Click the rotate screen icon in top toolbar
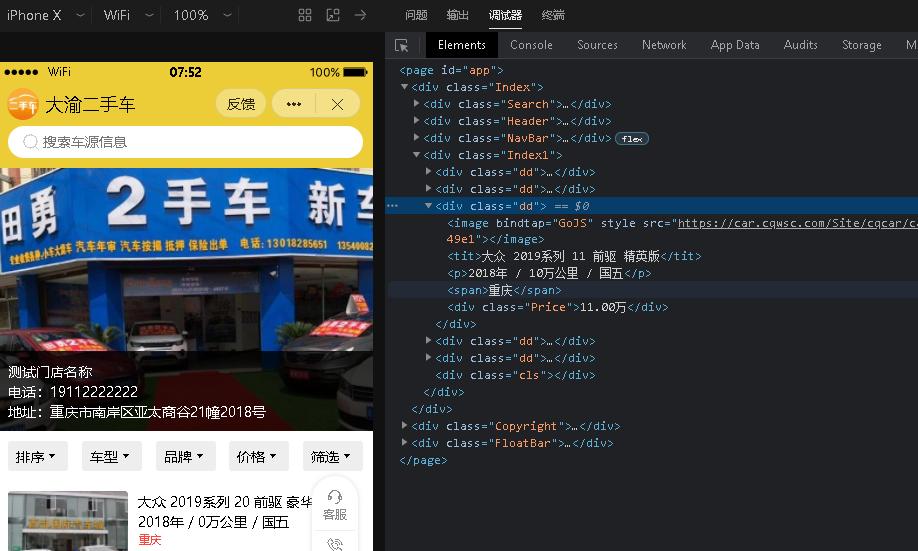This screenshot has width=918, height=551. 333,15
